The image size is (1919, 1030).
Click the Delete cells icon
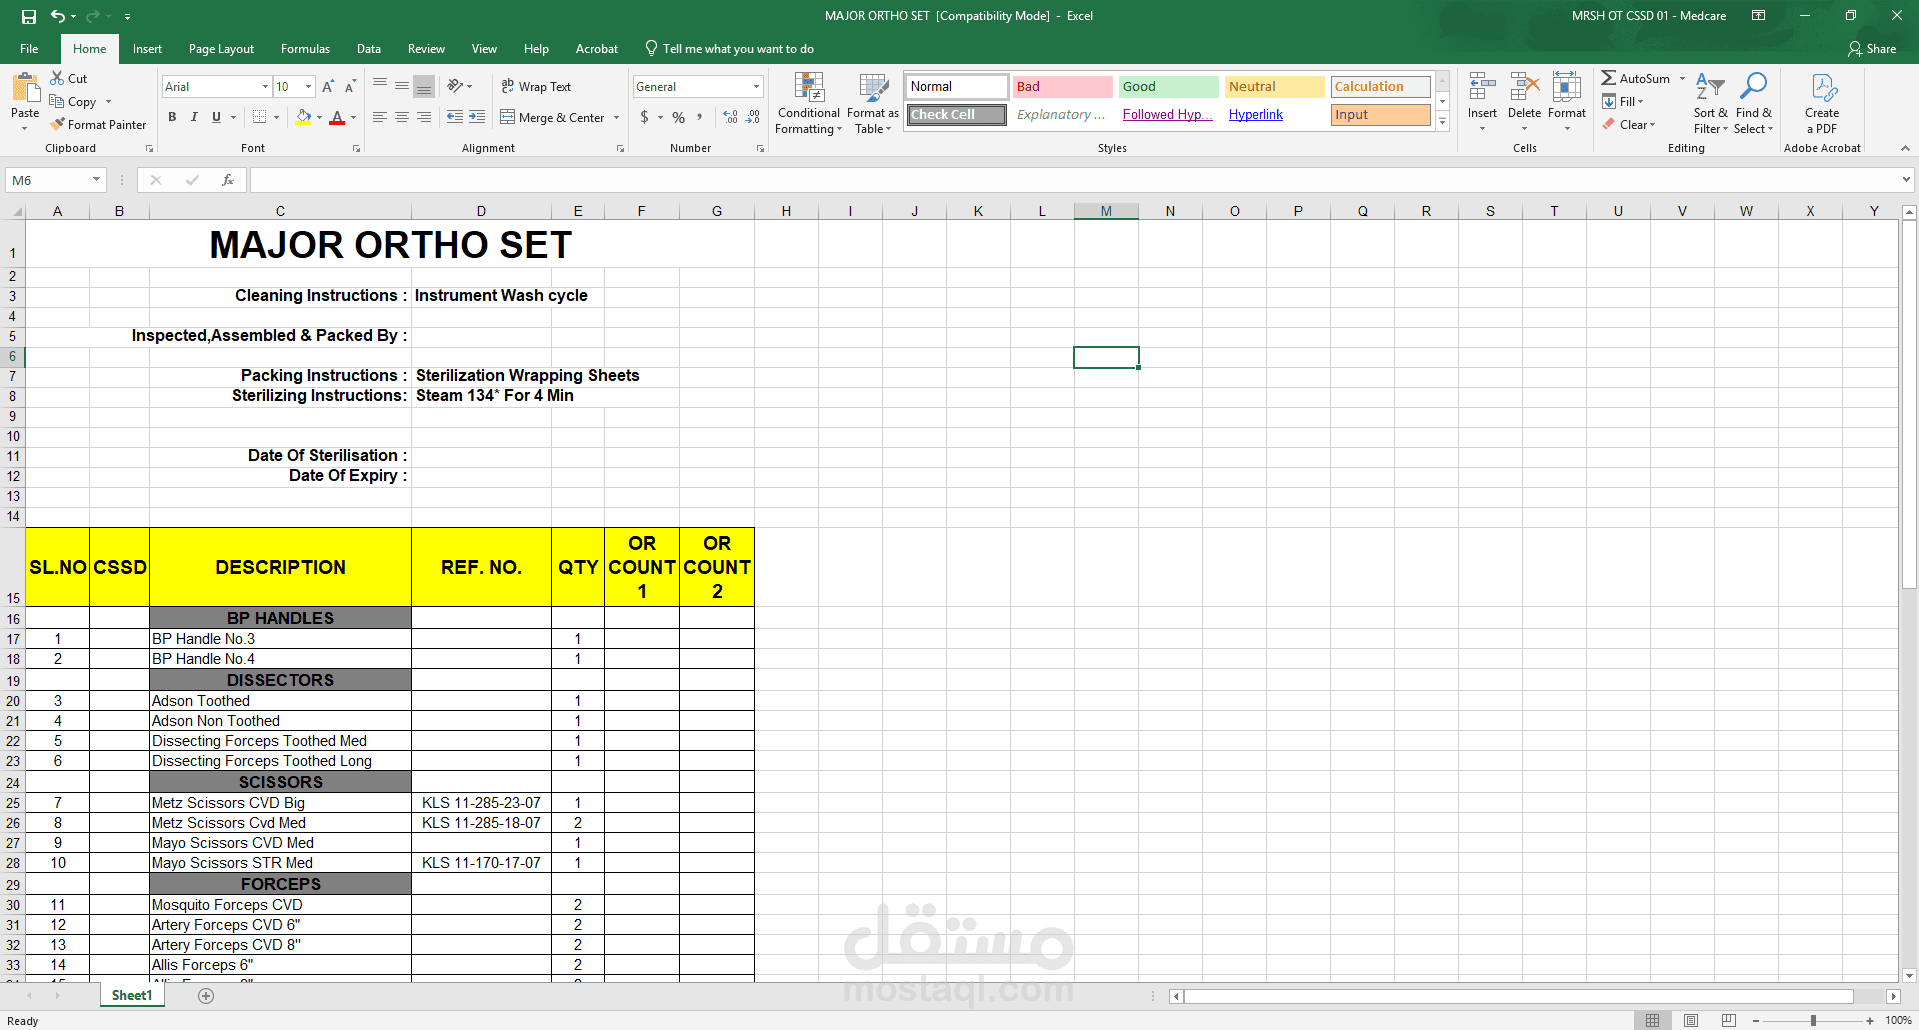pyautogui.click(x=1524, y=87)
